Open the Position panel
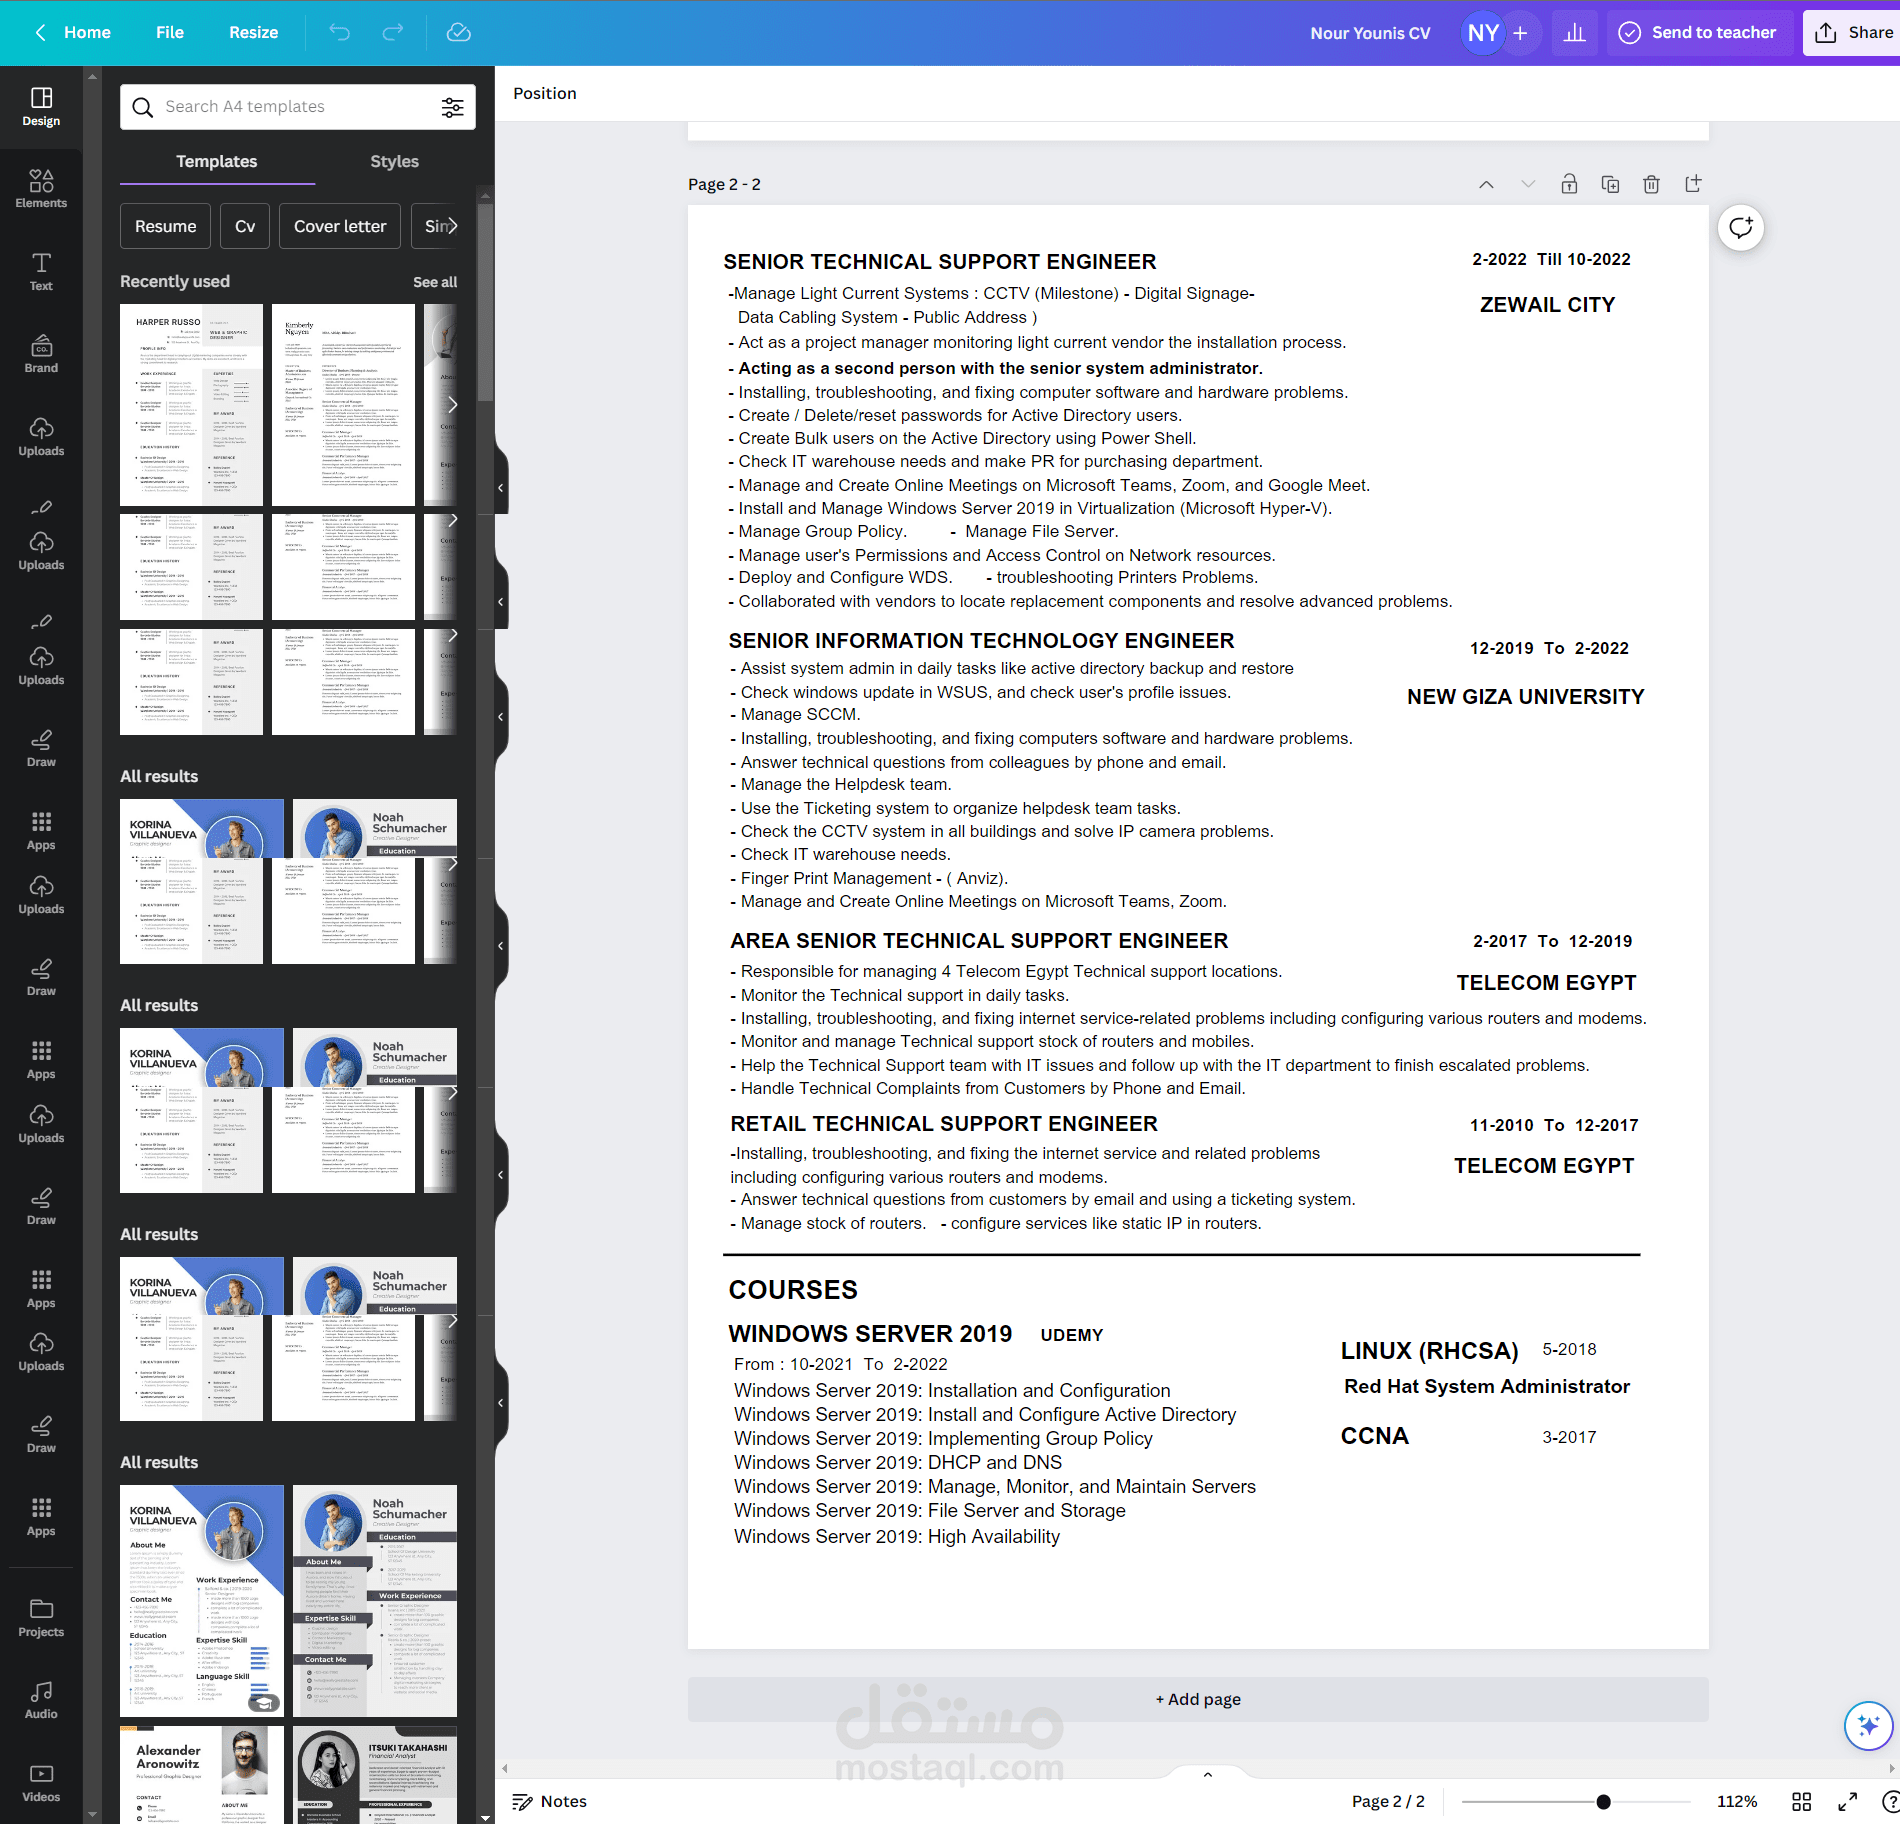Viewport: 1900px width, 1824px height. [545, 93]
